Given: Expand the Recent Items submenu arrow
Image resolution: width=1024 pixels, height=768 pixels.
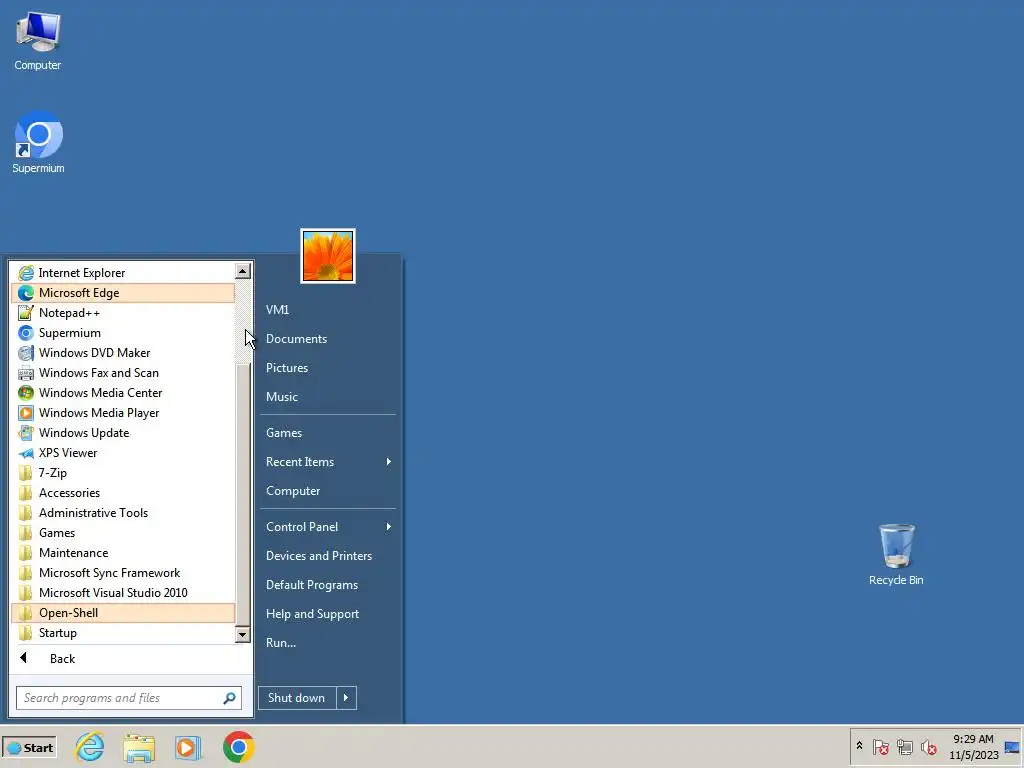Looking at the screenshot, I should (x=389, y=462).
